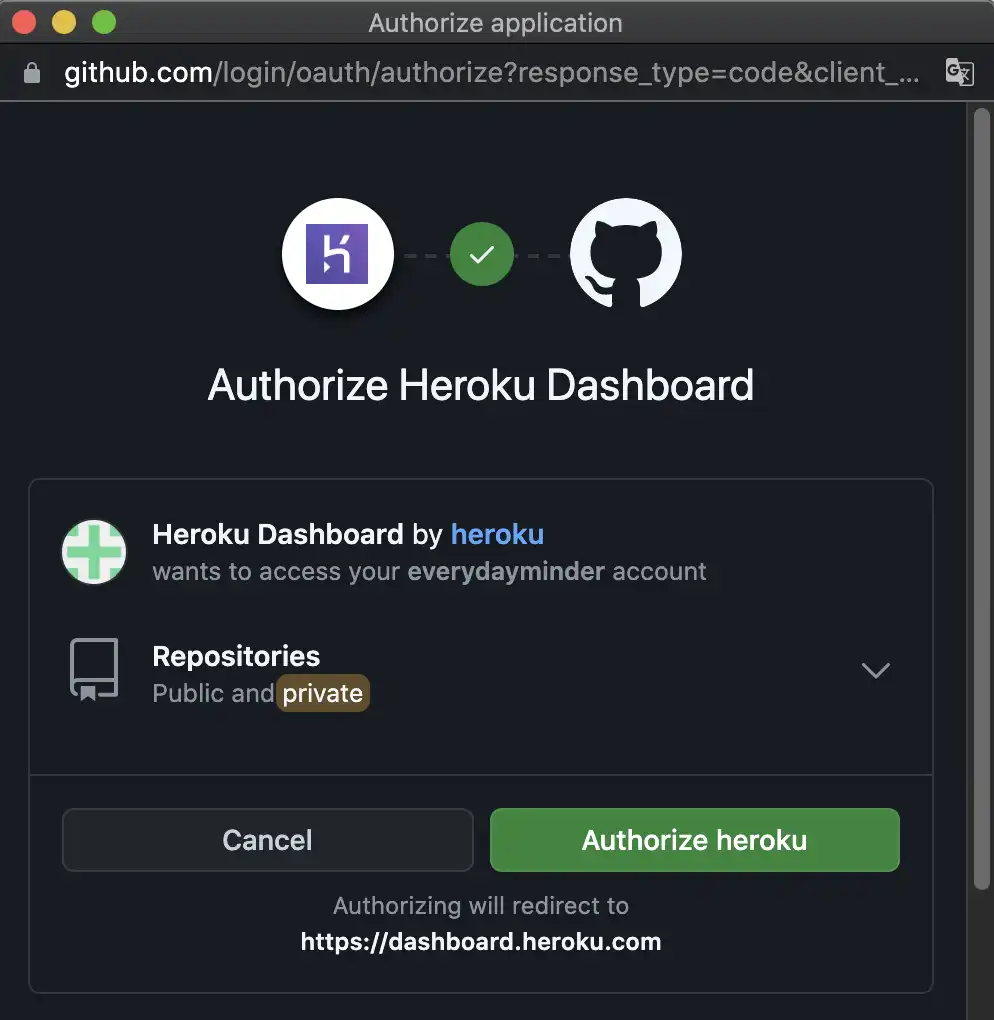Click the private scope badge
This screenshot has width=994, height=1020.
click(x=322, y=692)
